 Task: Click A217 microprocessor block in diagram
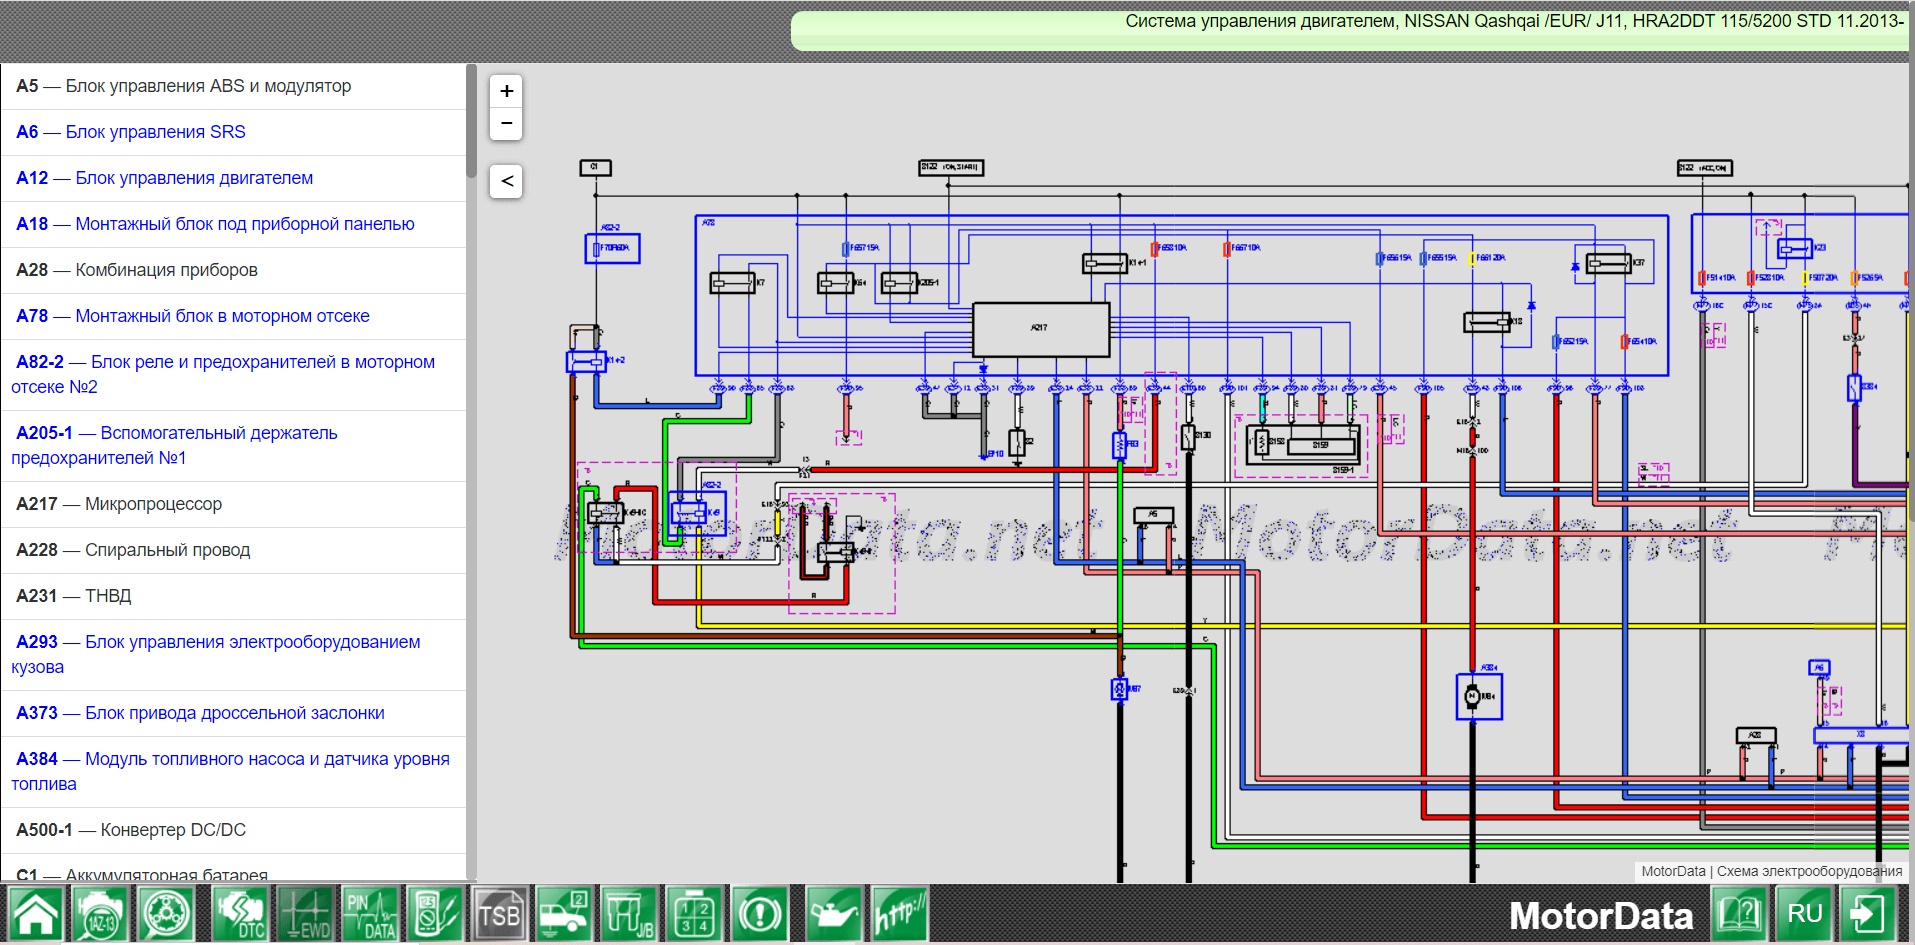[1041, 329]
